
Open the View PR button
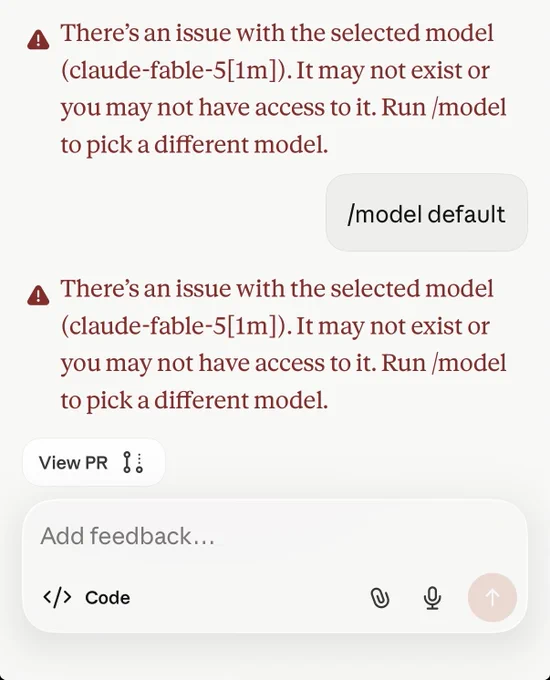click(x=94, y=462)
